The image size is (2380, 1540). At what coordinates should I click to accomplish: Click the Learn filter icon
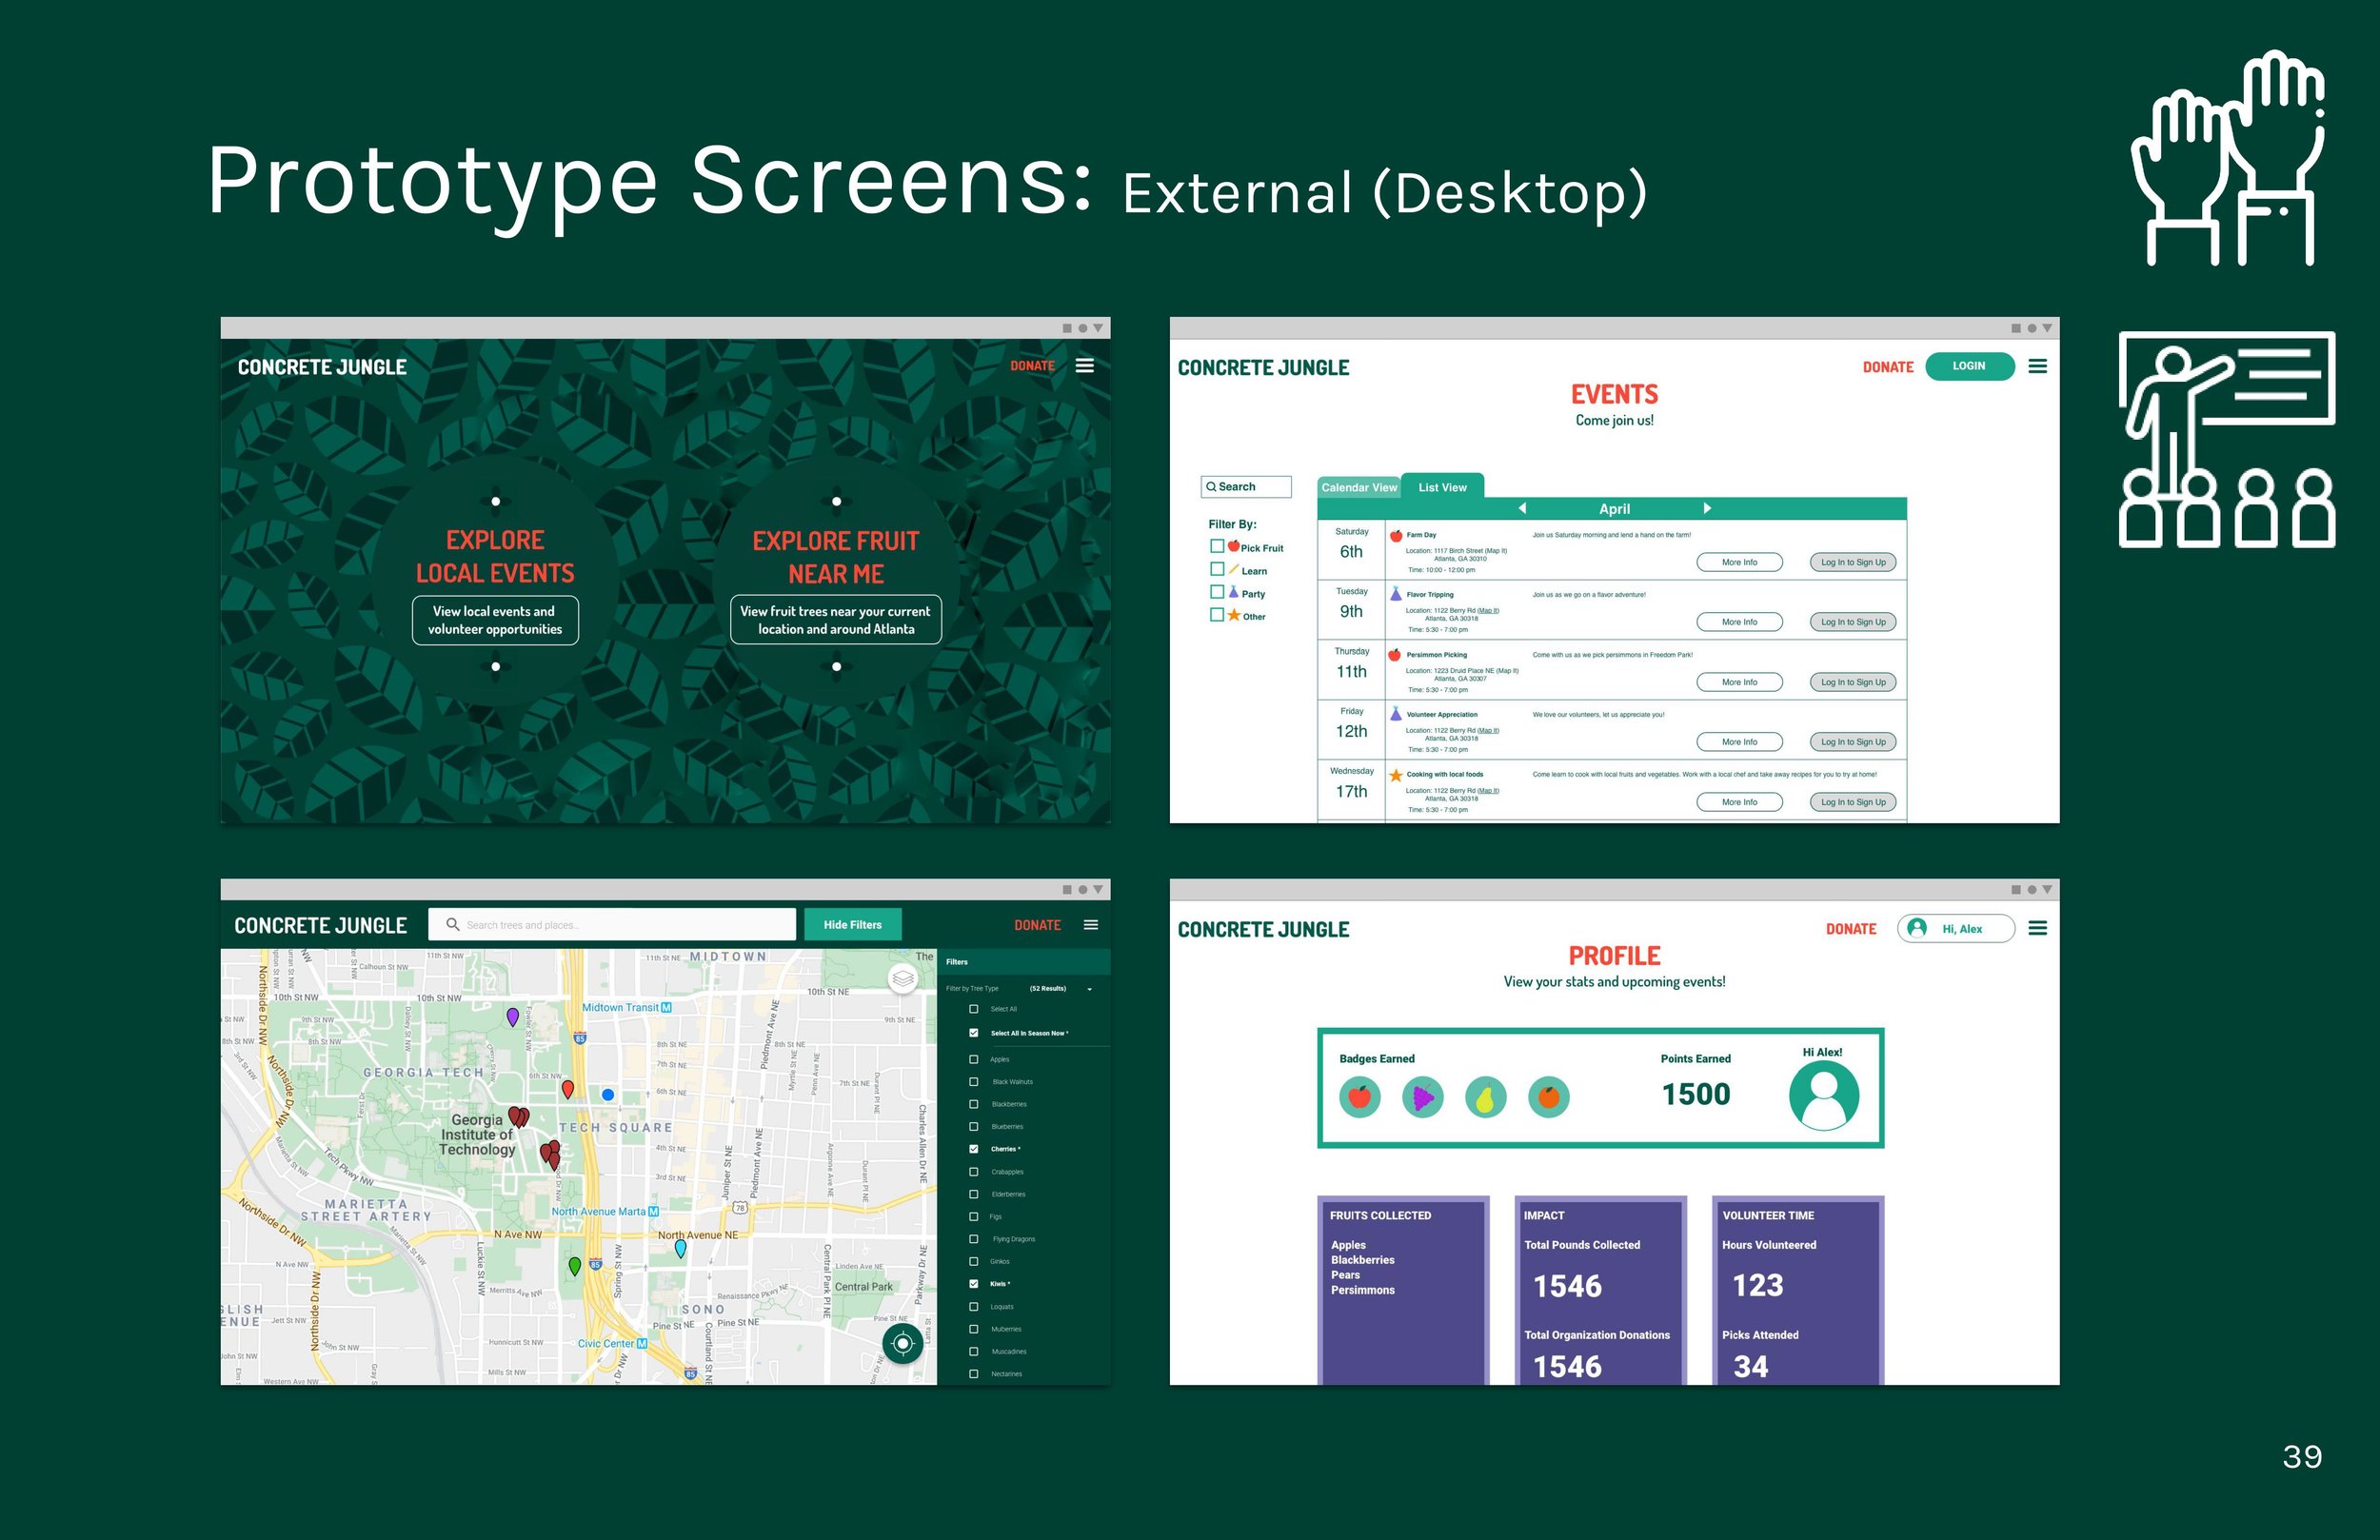click(x=1230, y=570)
